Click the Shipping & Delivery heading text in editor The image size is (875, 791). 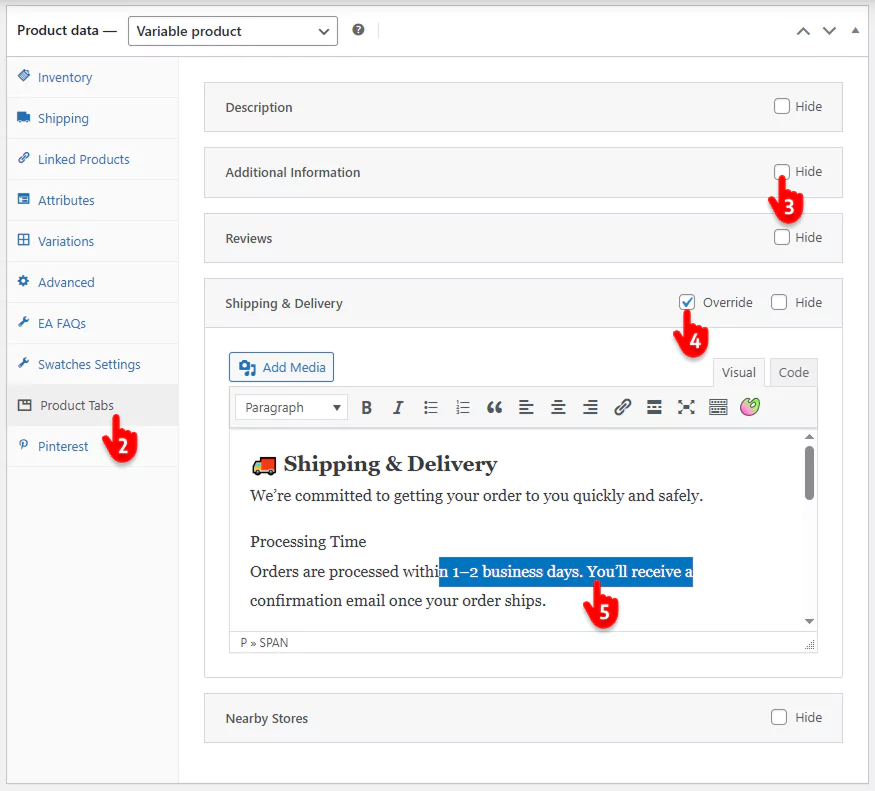pos(390,464)
